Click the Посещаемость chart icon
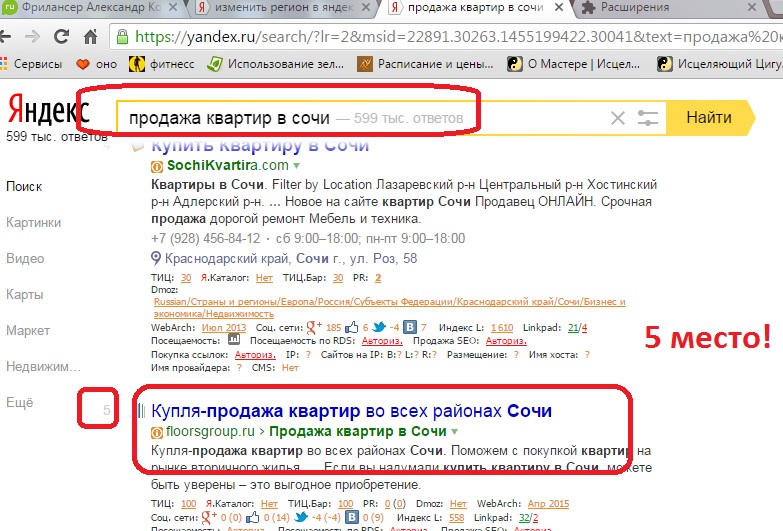 [x=234, y=340]
